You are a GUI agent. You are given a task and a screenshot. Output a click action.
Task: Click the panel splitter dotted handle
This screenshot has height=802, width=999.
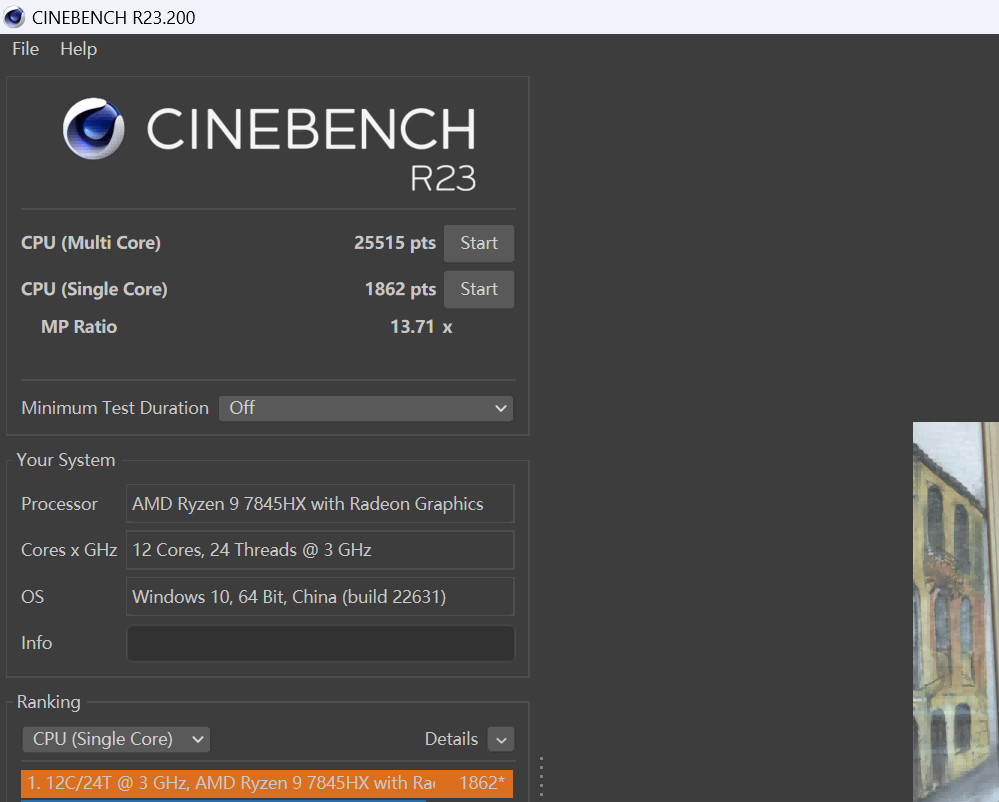[542, 777]
